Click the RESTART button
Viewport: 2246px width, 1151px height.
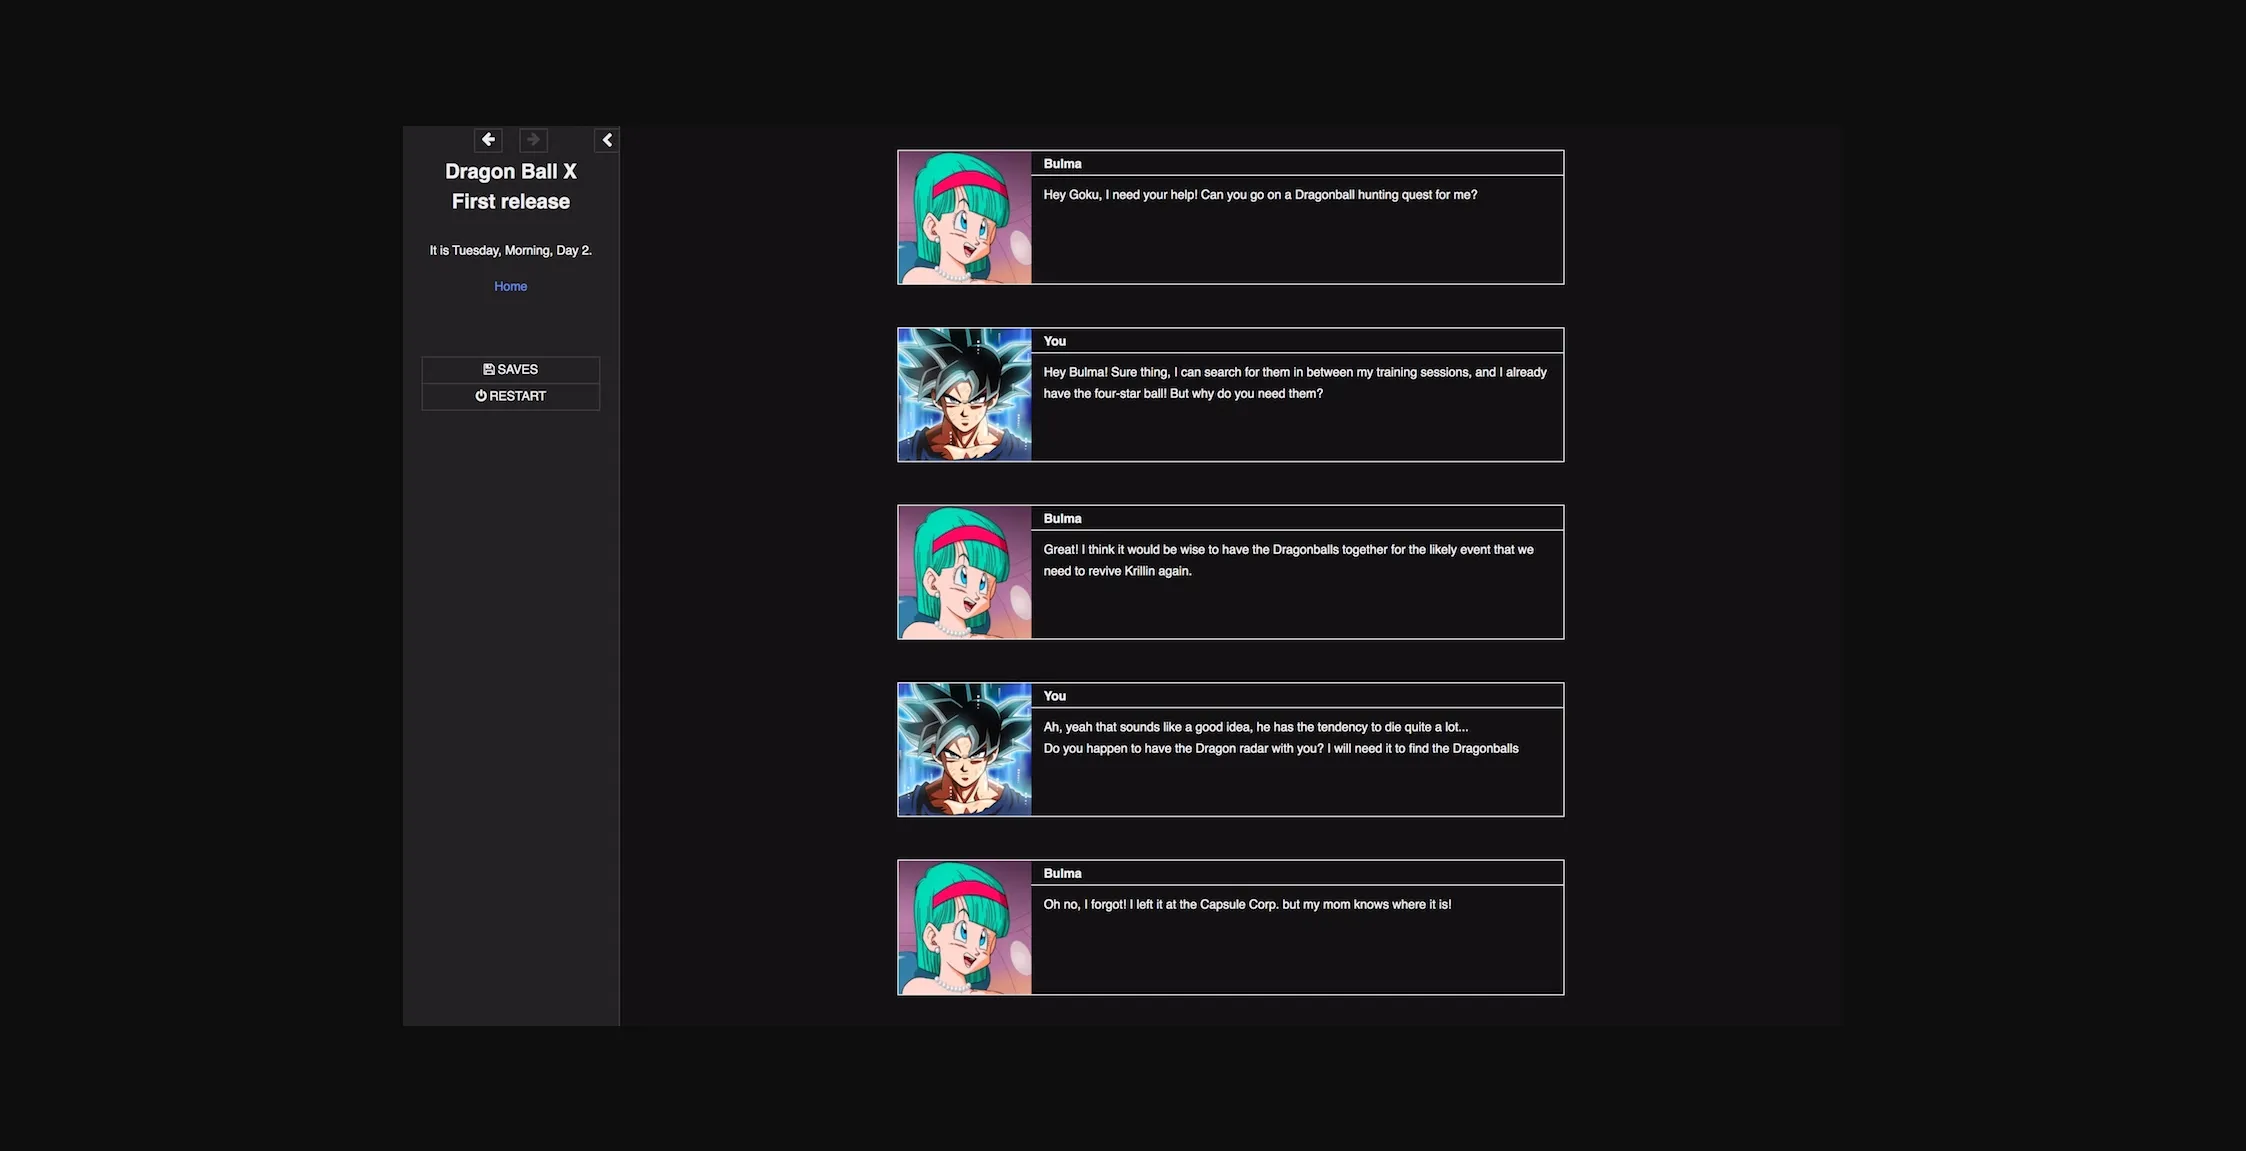point(510,395)
